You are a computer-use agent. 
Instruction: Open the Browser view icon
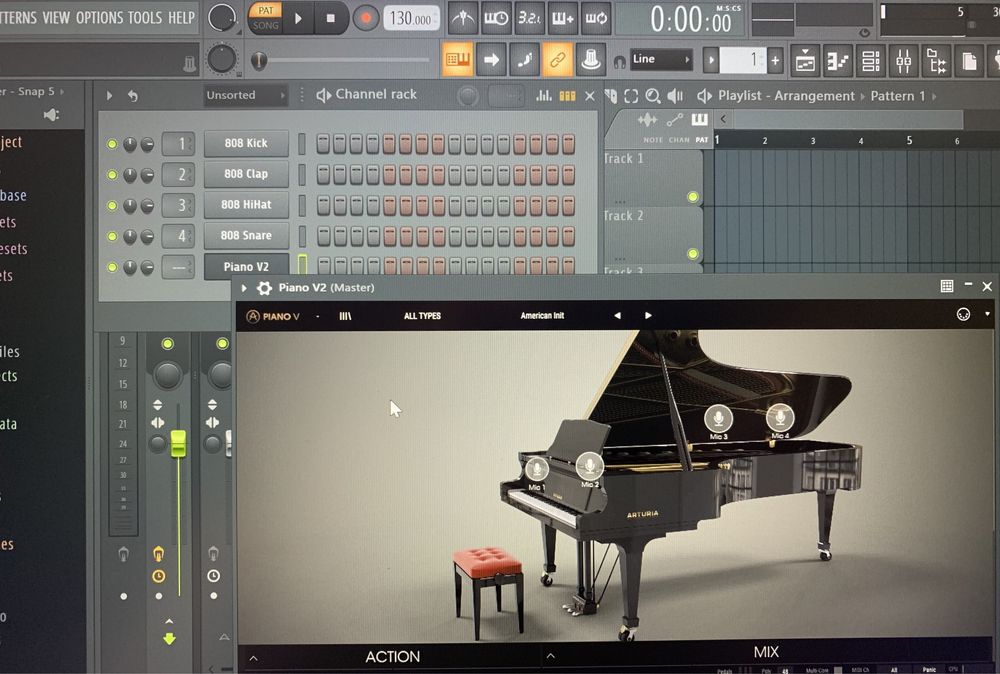tap(937, 61)
